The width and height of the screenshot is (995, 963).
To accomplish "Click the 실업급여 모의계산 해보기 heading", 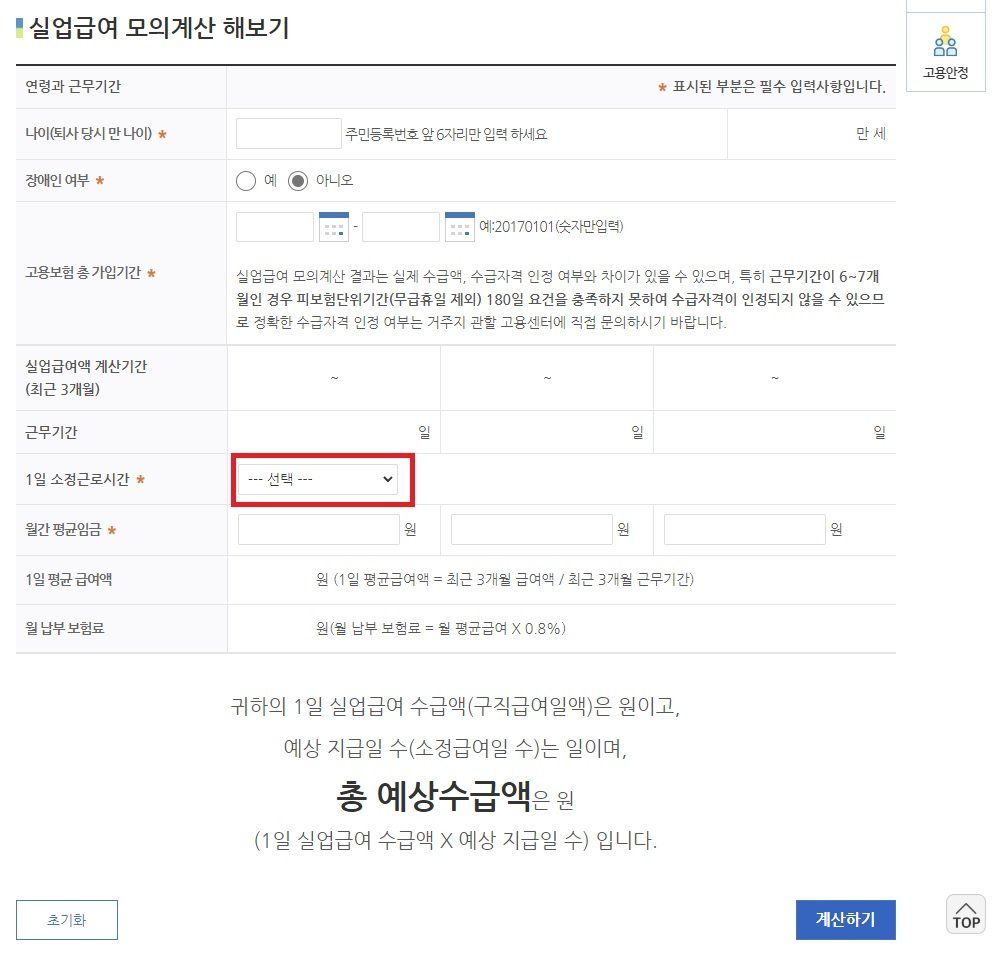I will click(159, 28).
